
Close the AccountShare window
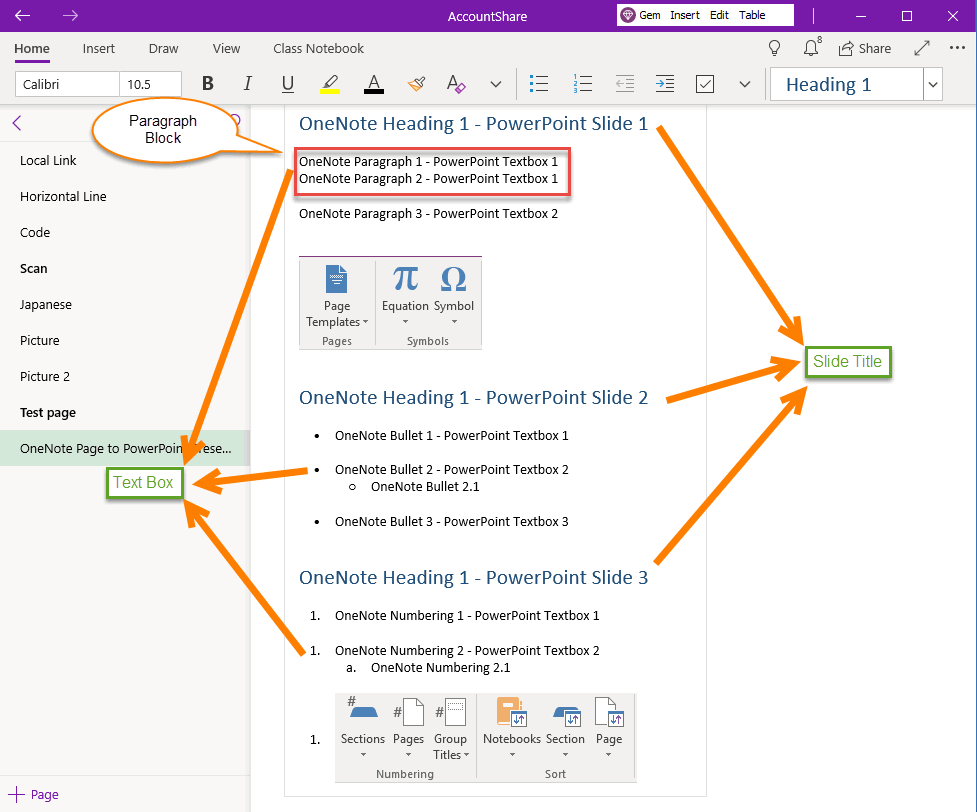[953, 16]
